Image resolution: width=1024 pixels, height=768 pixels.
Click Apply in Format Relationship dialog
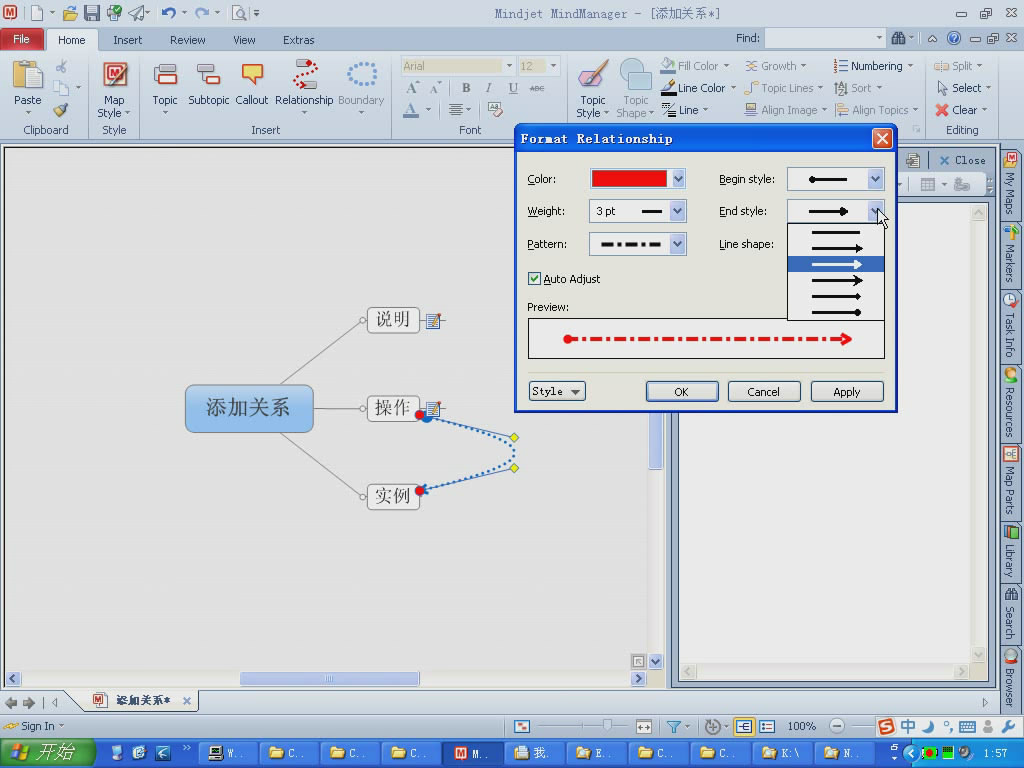tap(847, 392)
